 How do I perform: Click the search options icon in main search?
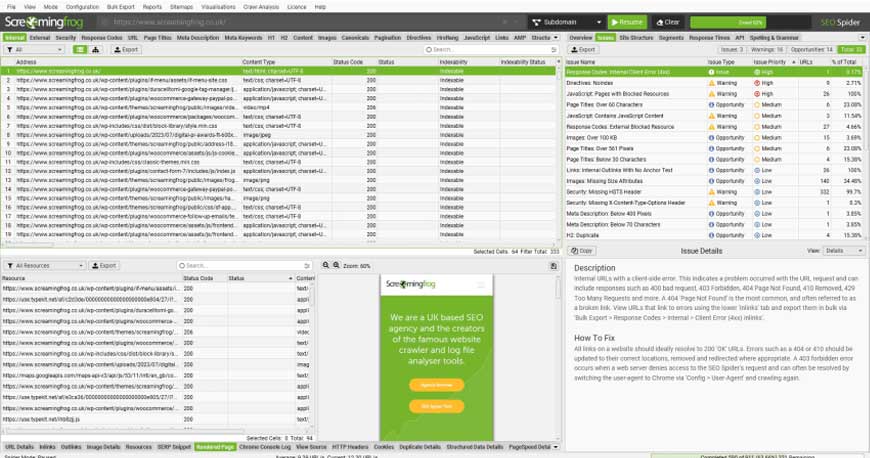click(x=554, y=49)
